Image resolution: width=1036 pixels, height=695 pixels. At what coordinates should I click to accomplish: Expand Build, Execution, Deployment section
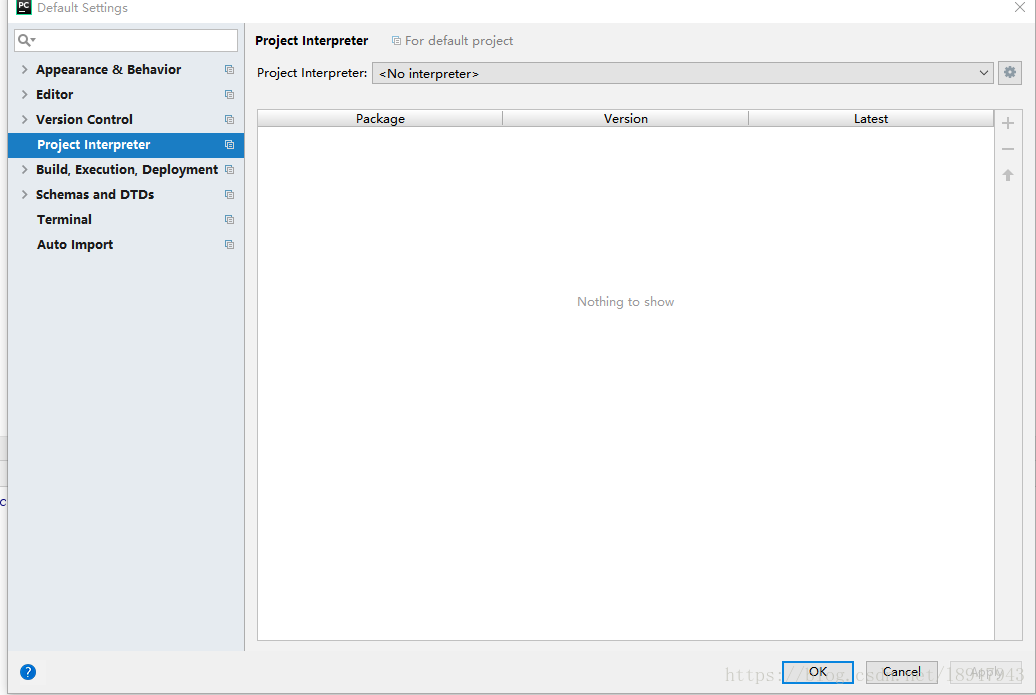click(x=24, y=170)
